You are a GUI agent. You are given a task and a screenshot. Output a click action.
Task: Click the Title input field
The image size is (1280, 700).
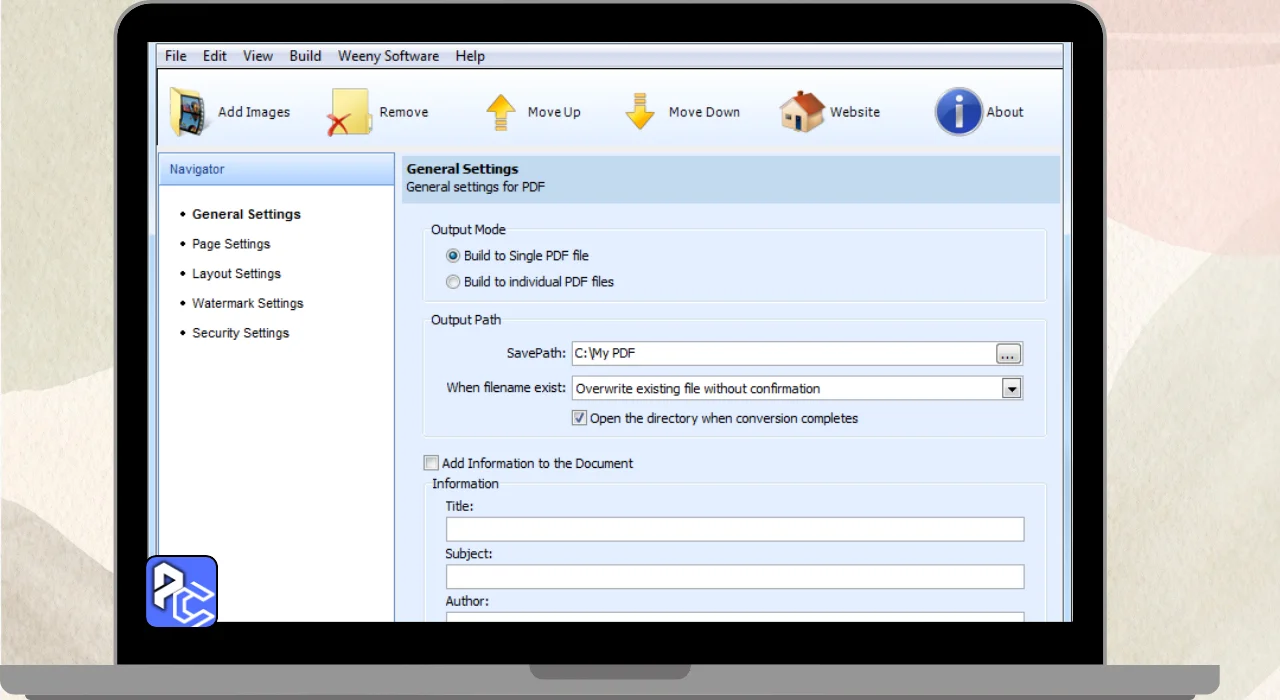pyautogui.click(x=734, y=529)
